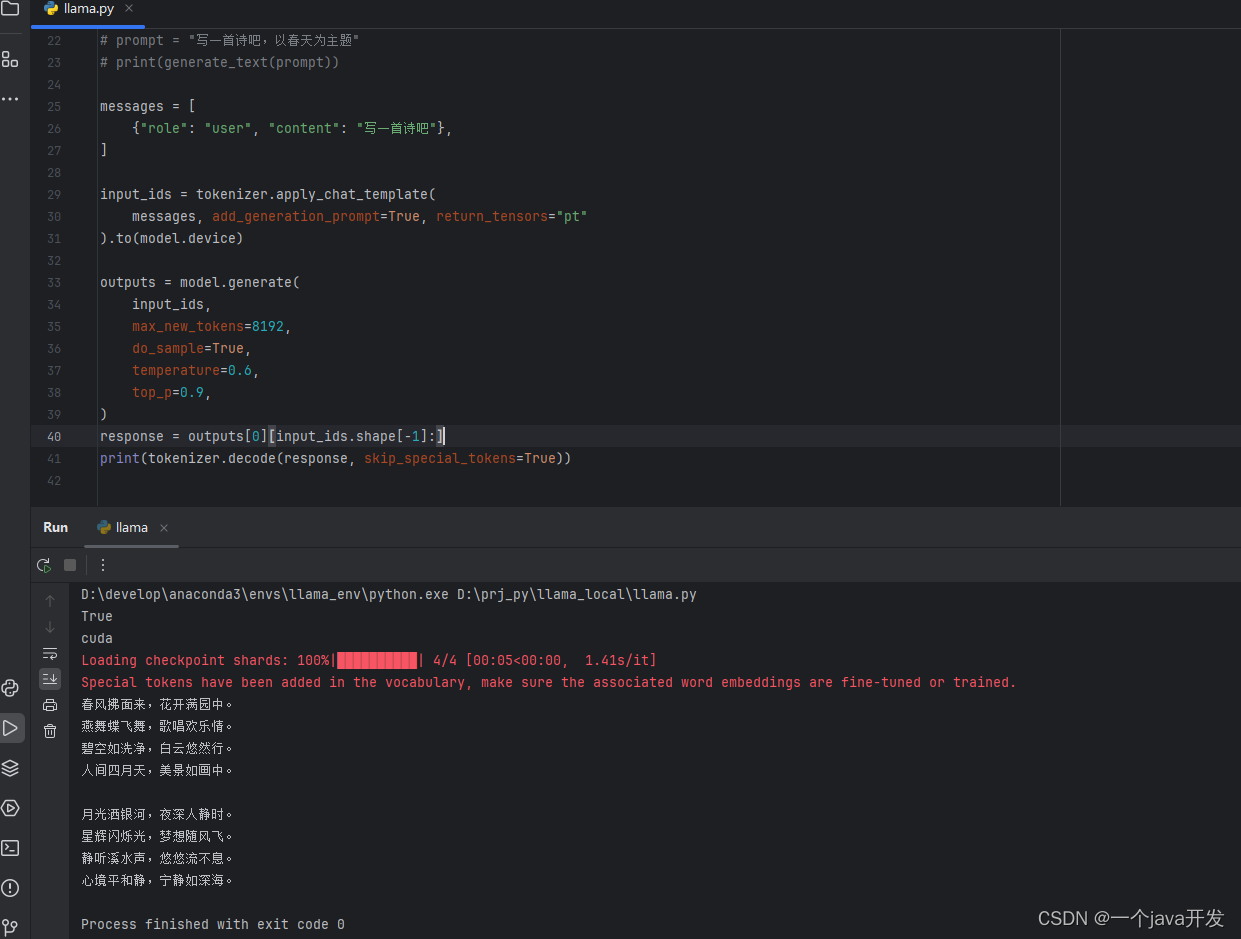This screenshot has height=939, width=1241.
Task: Click the poem line starting 月光洒银河
Action: [158, 814]
